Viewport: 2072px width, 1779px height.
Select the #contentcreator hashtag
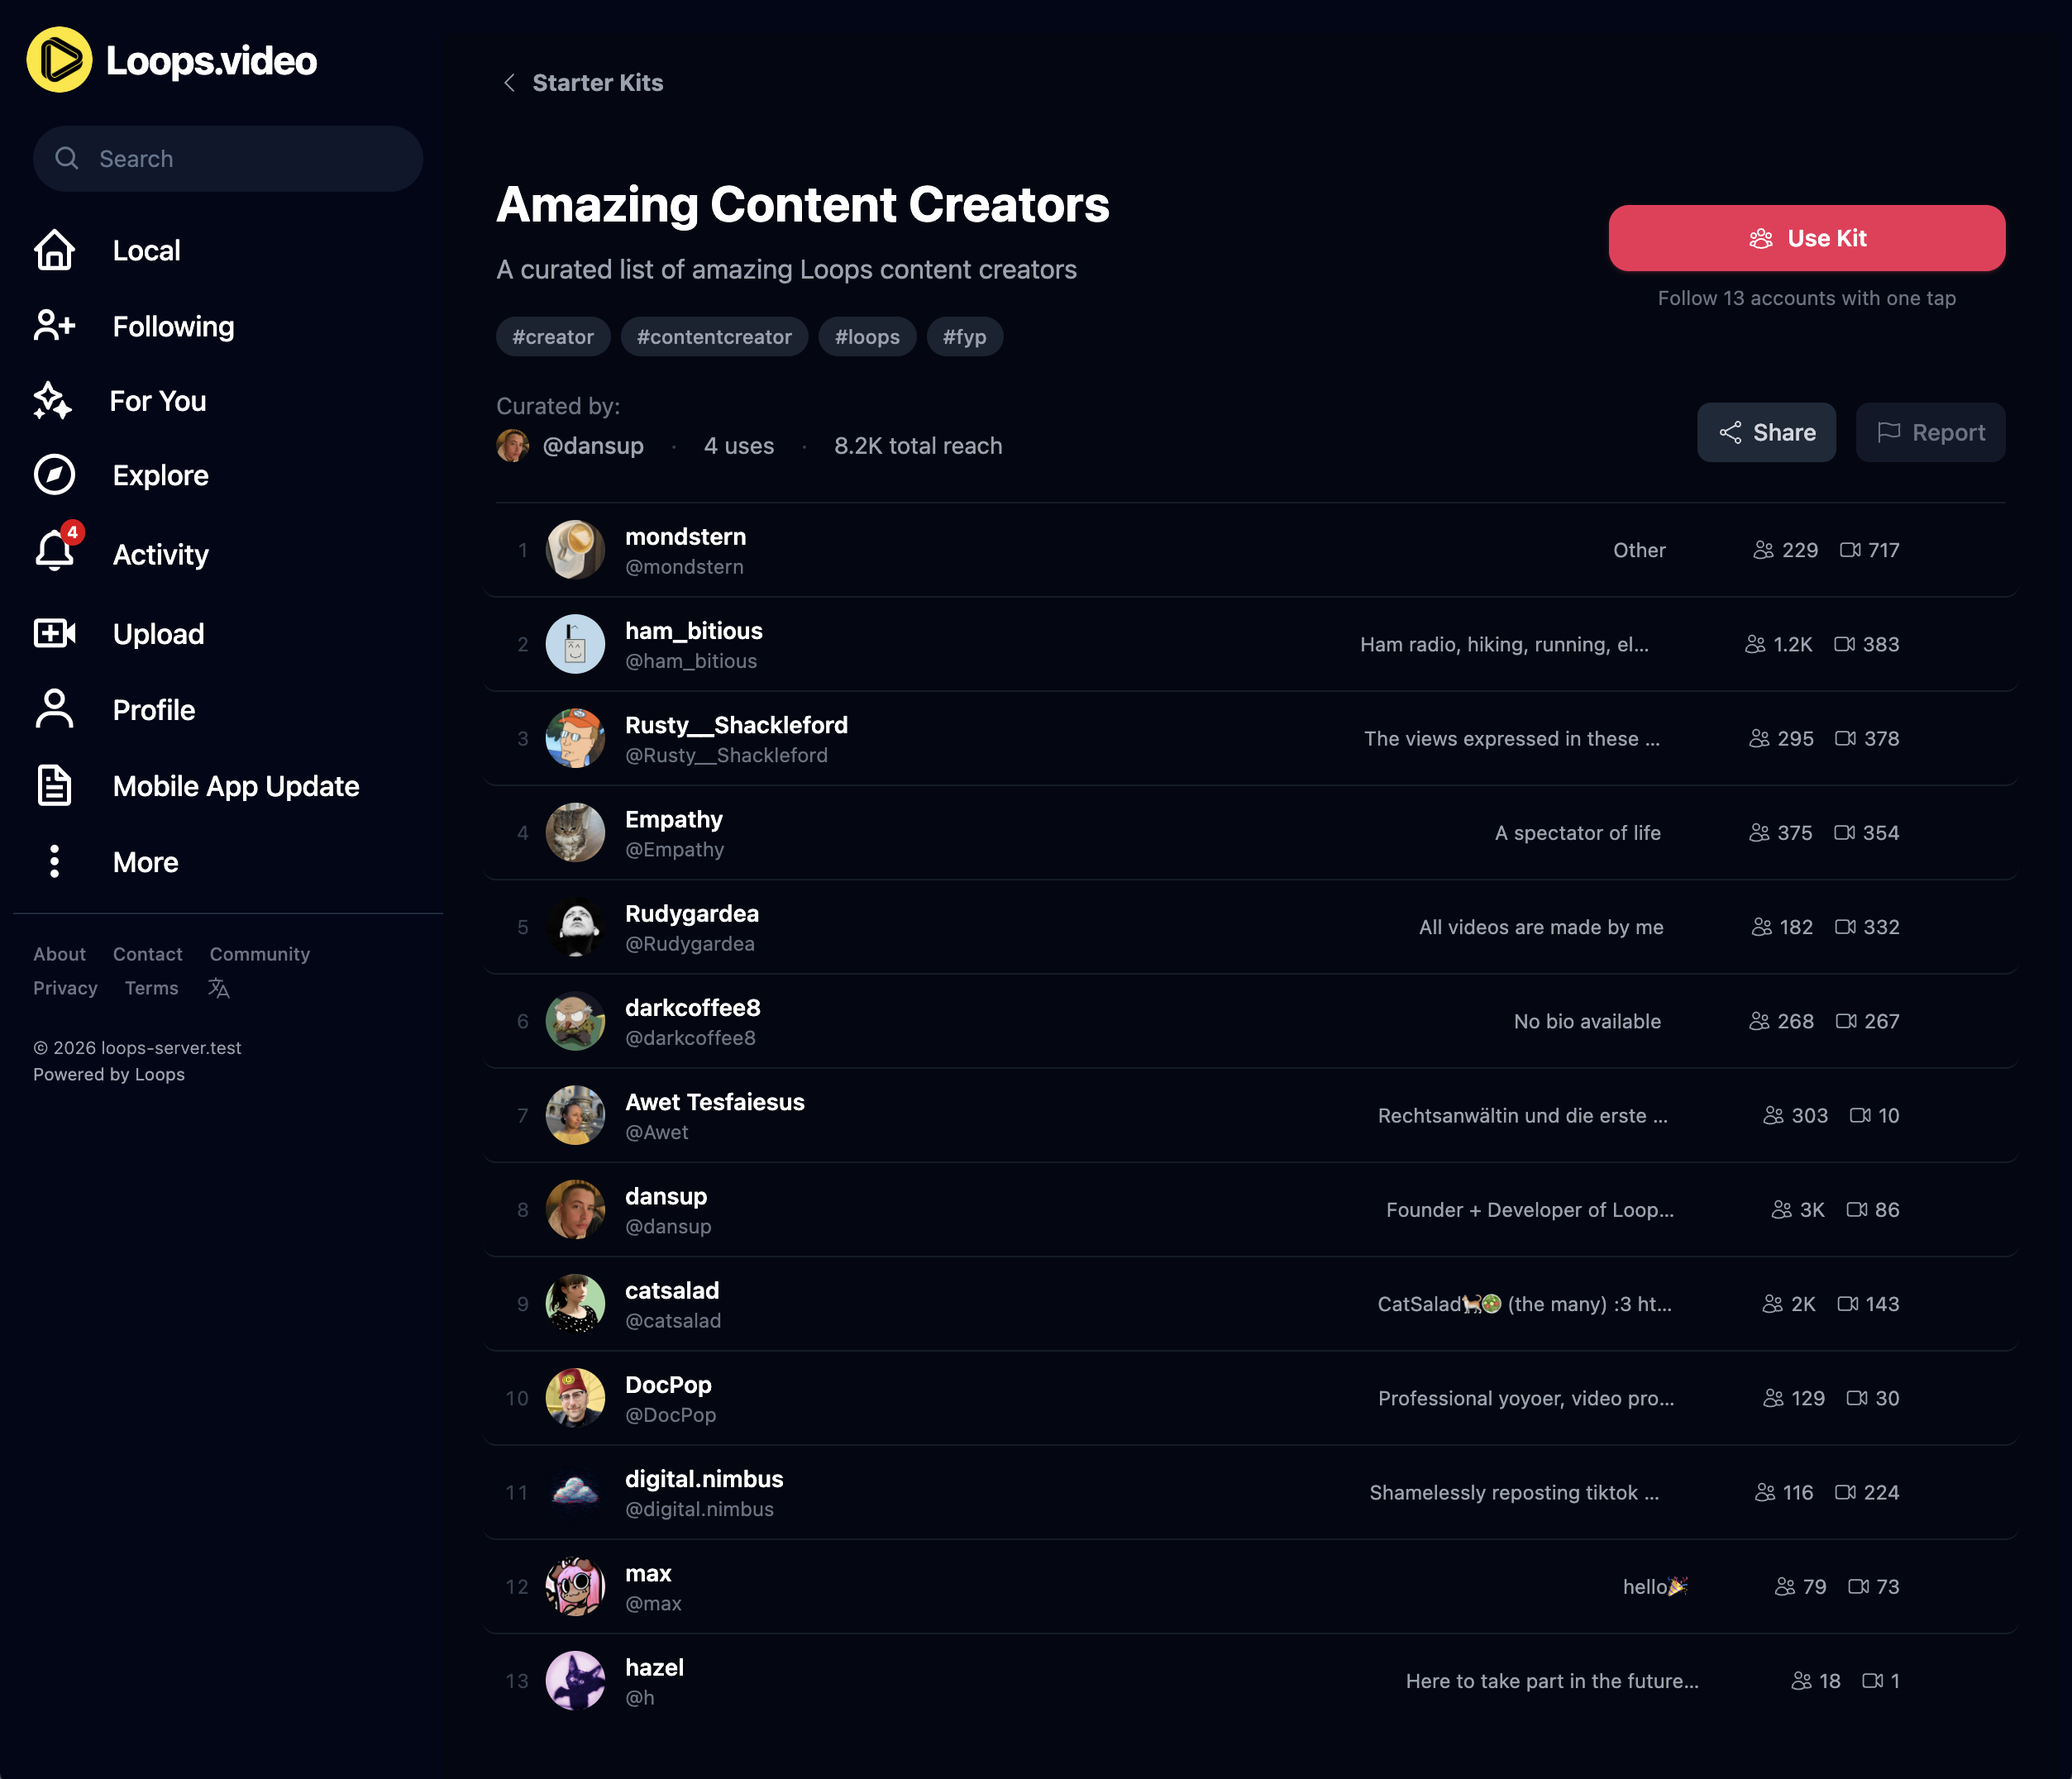pyautogui.click(x=714, y=337)
